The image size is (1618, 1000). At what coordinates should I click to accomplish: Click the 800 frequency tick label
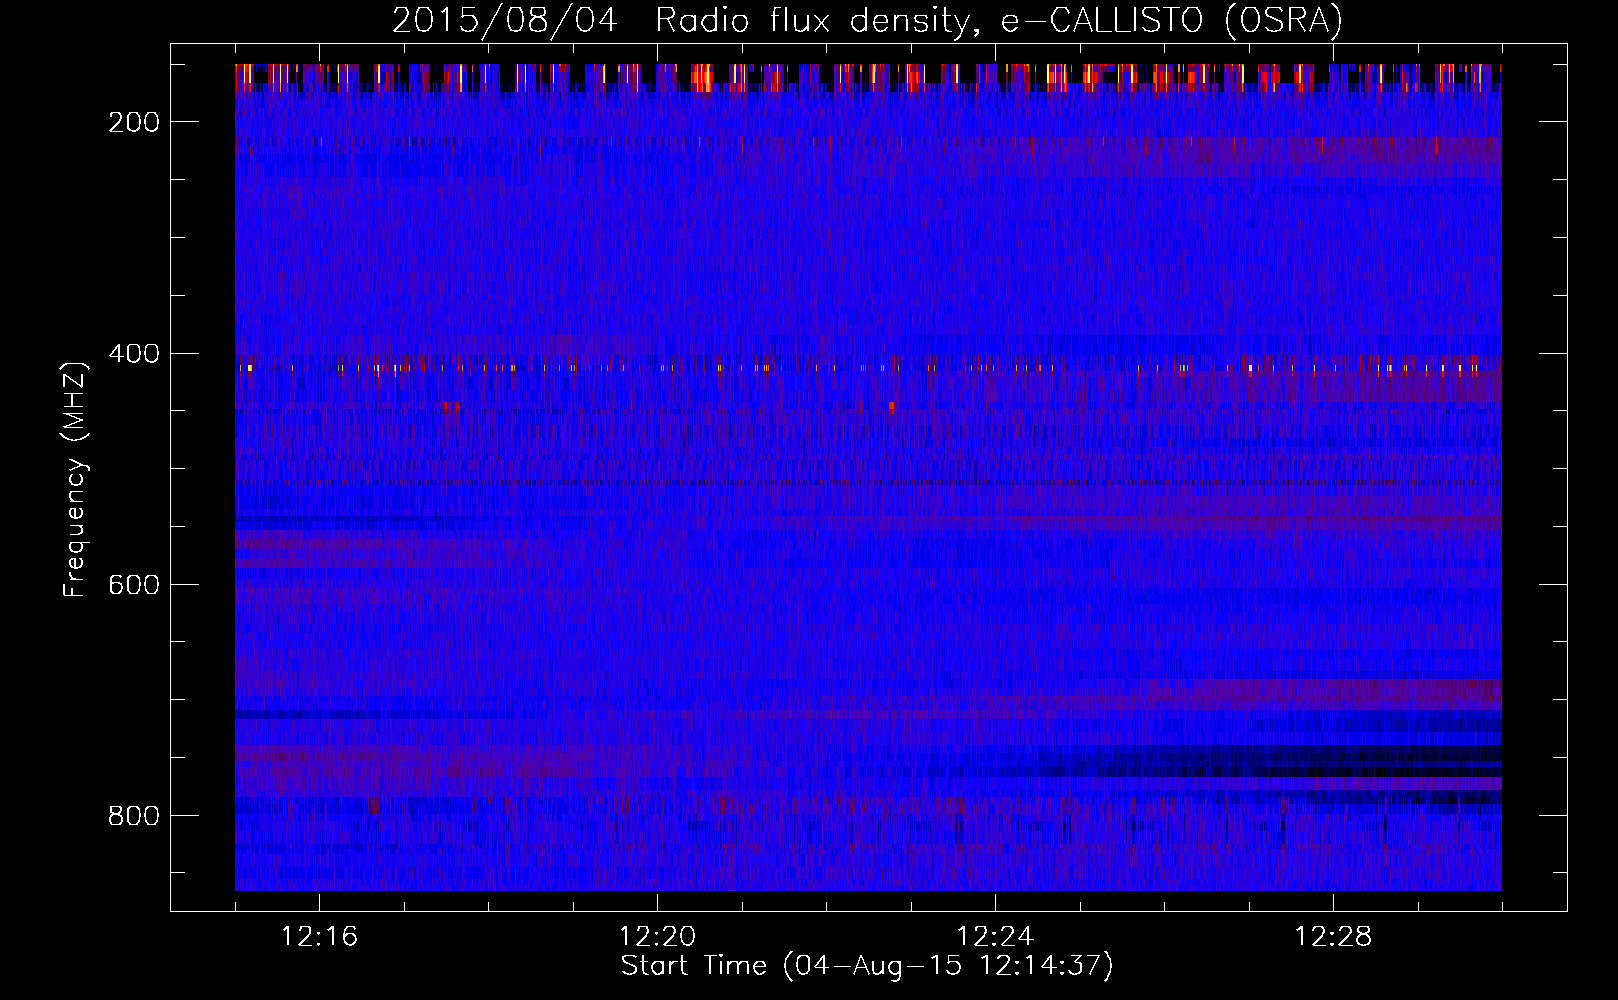click(134, 816)
